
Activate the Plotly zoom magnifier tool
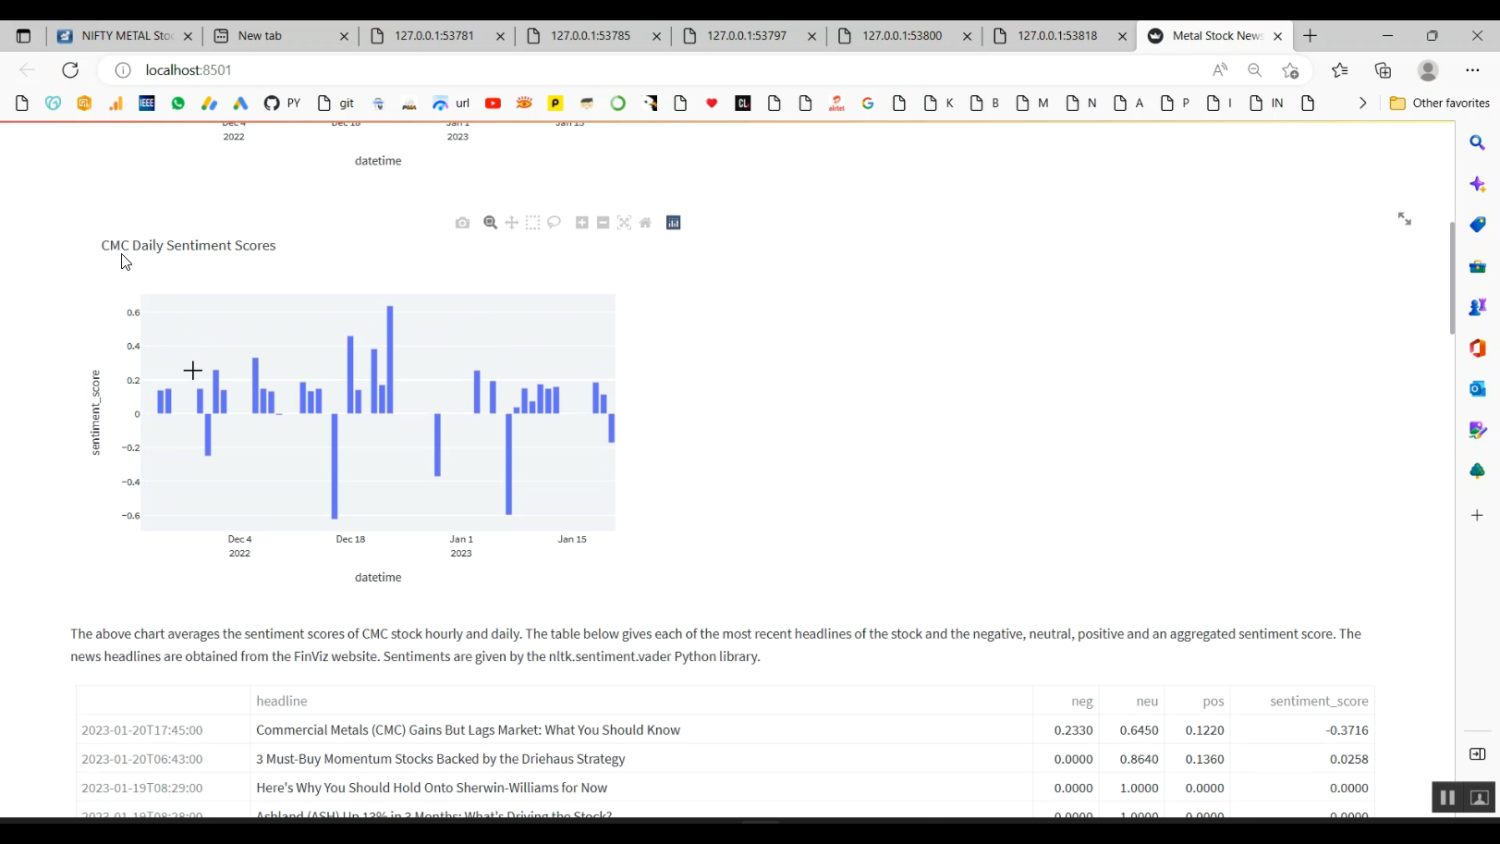coord(490,223)
